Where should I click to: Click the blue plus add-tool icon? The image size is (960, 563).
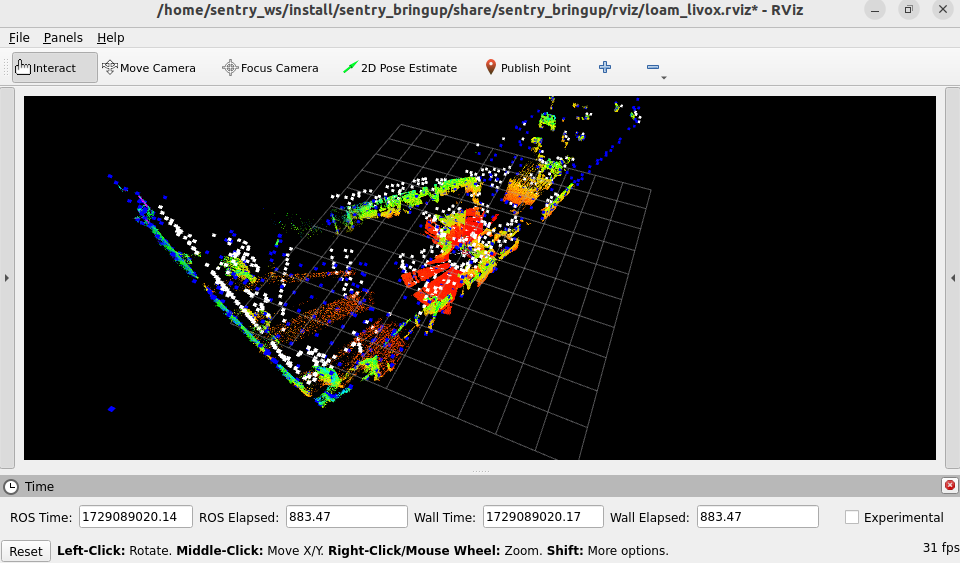[x=605, y=67]
